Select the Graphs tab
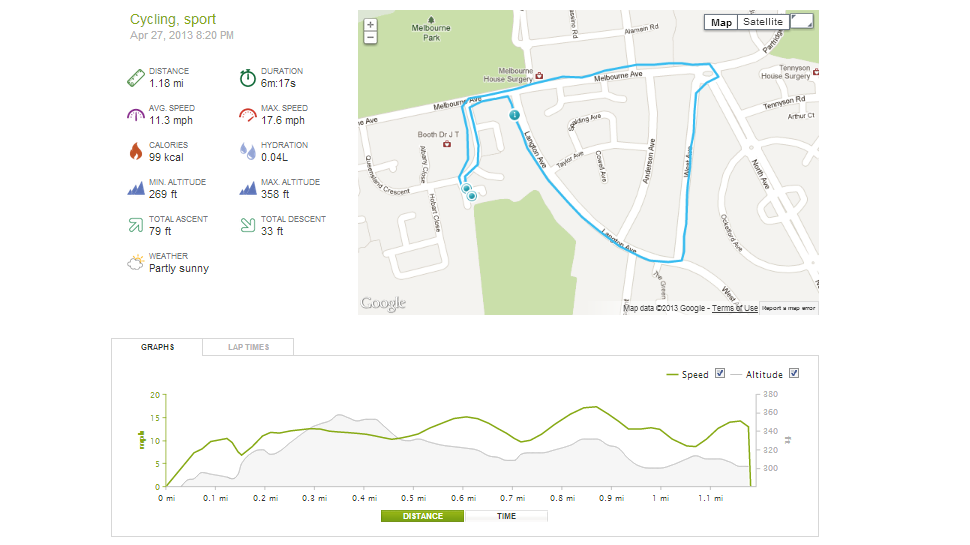The height and width of the screenshot is (545, 970). pos(157,347)
